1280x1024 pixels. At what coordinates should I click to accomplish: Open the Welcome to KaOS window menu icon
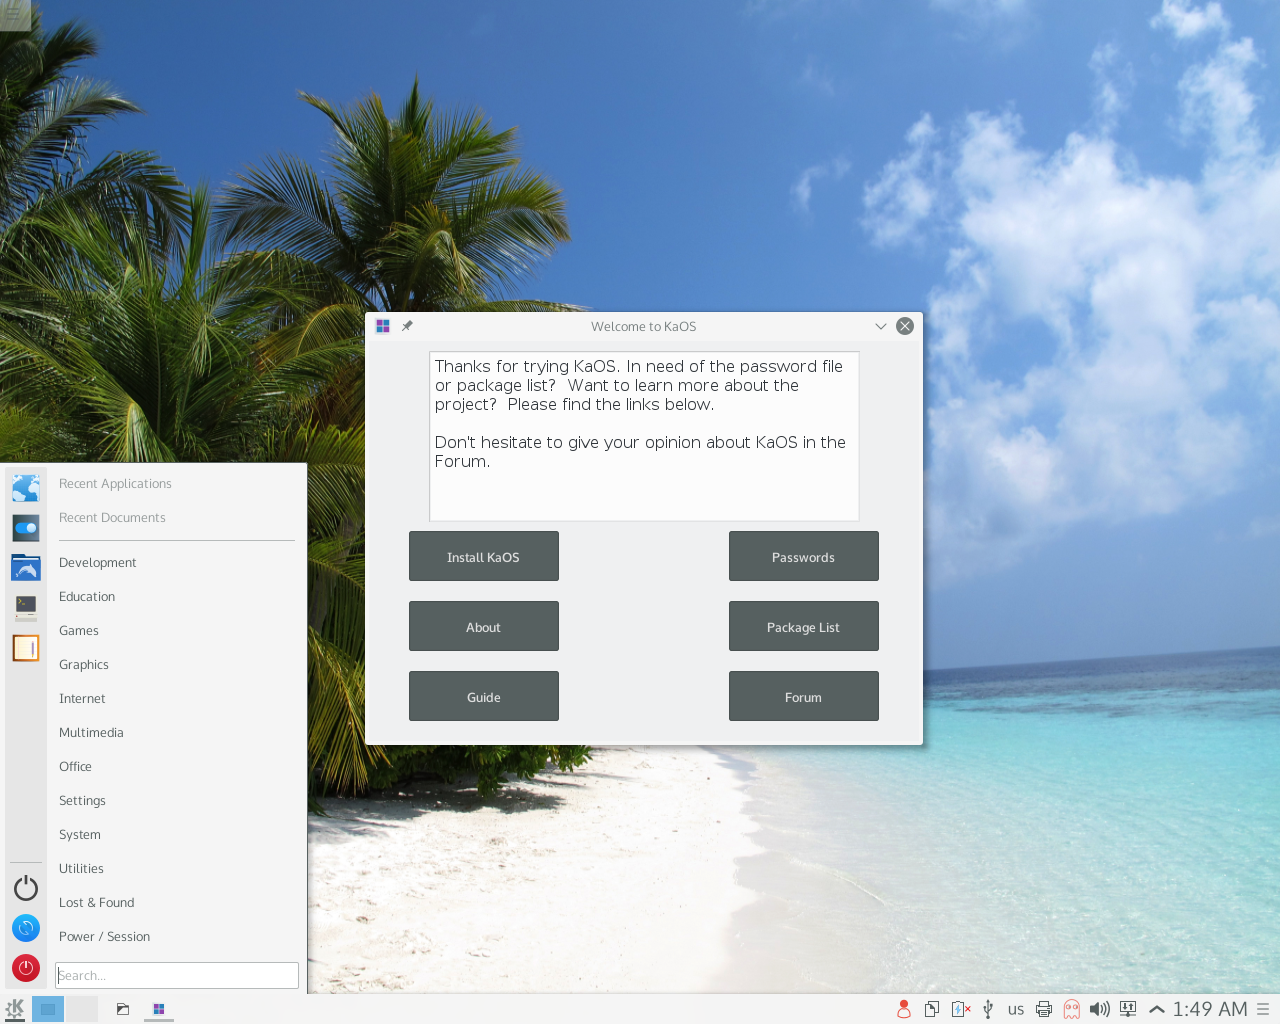pos(383,326)
